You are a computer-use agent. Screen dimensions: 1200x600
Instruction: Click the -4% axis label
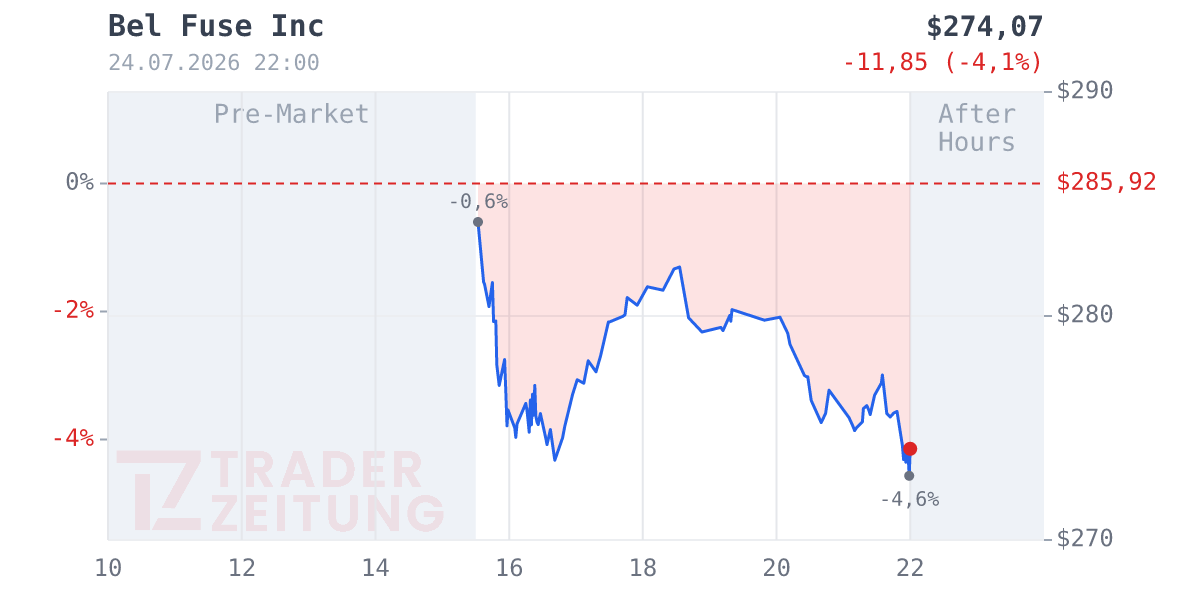pyautogui.click(x=73, y=438)
